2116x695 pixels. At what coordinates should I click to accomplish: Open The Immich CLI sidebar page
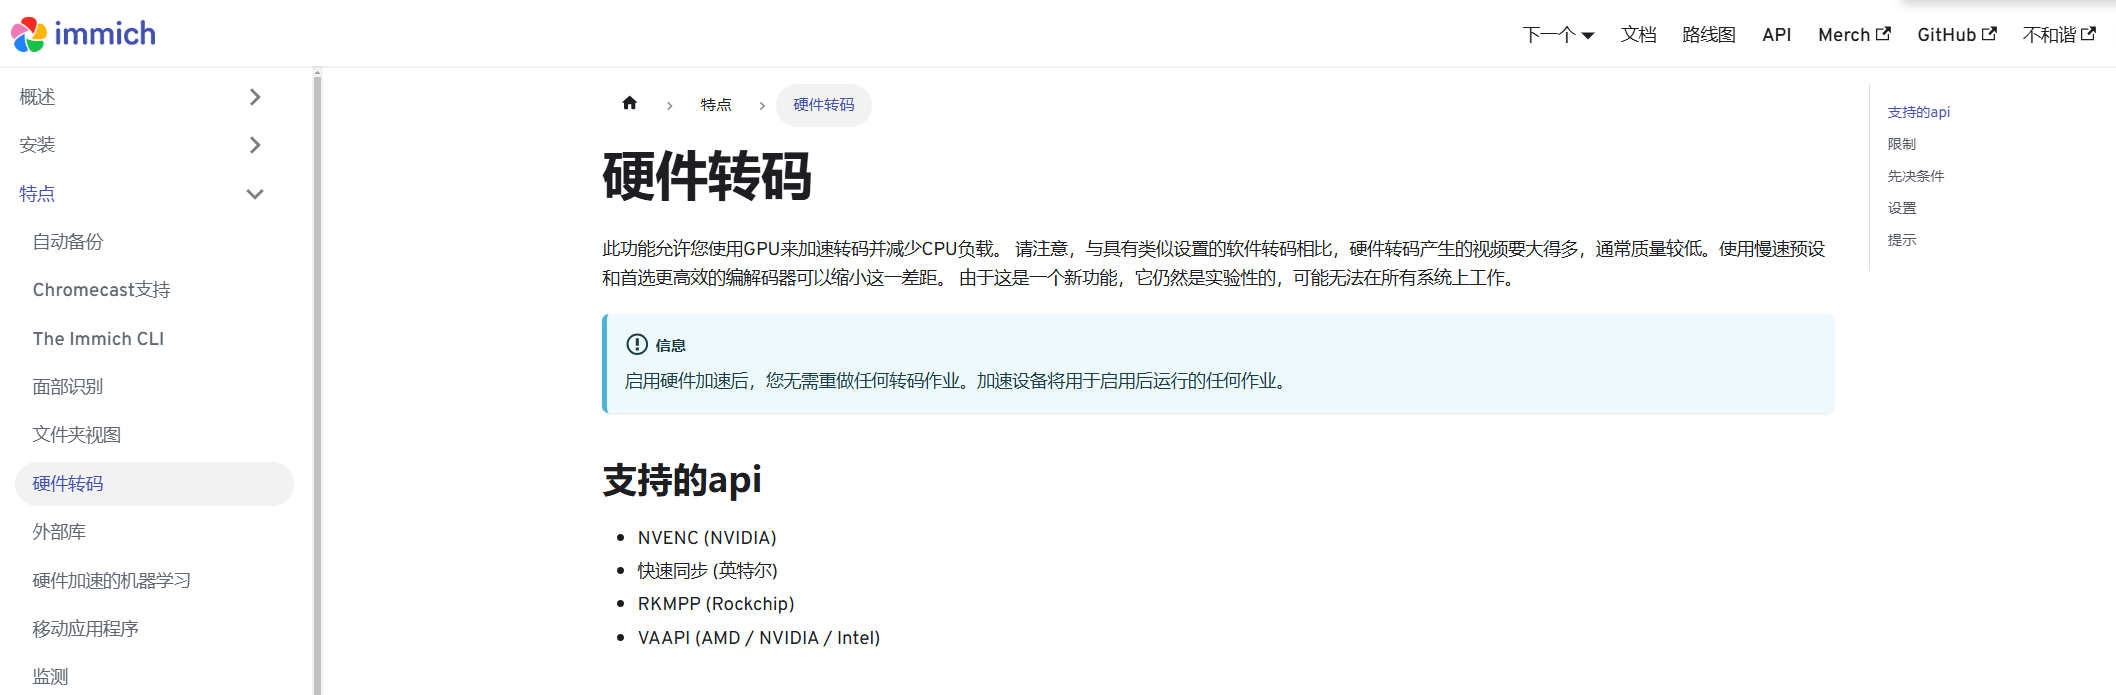pos(98,339)
